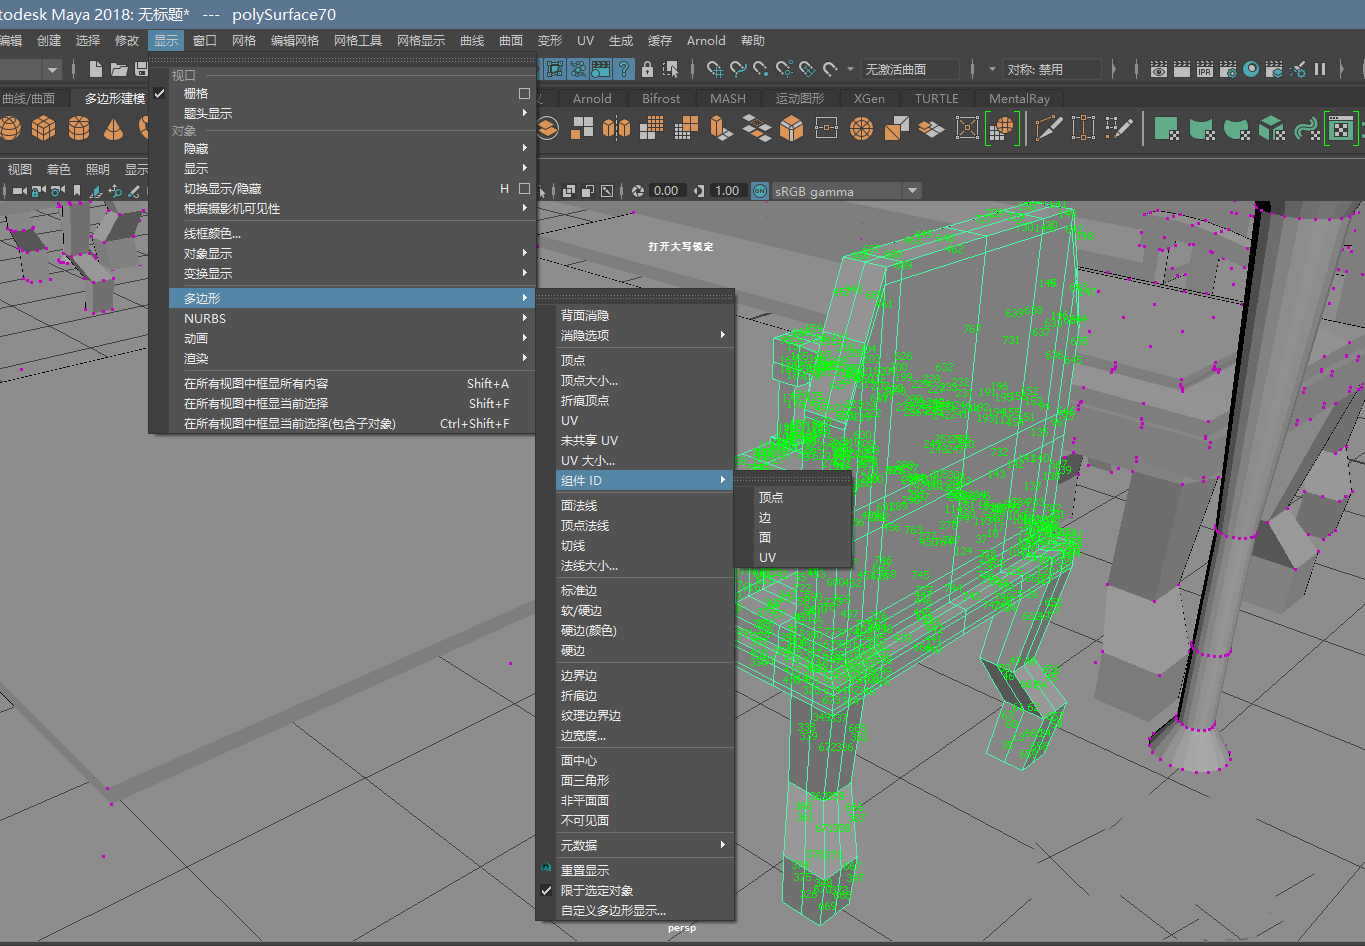
Task: Click the polygon cone shelf icon
Action: pyautogui.click(x=113, y=128)
